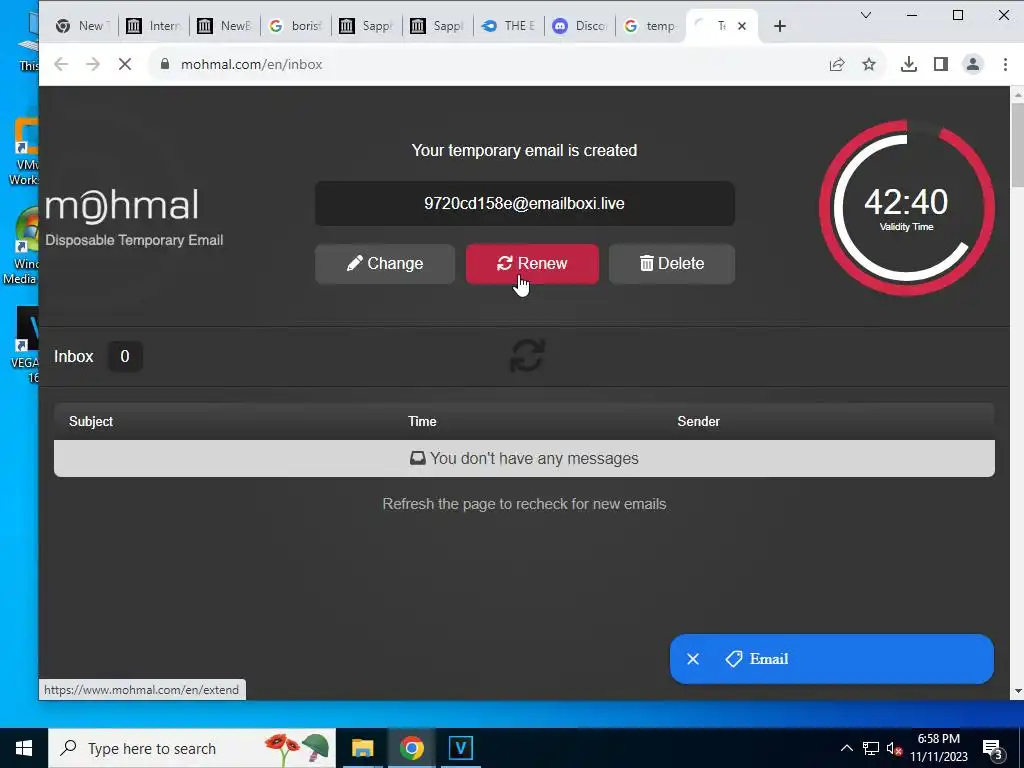Switch to the Google temp tab

(x=650, y=26)
